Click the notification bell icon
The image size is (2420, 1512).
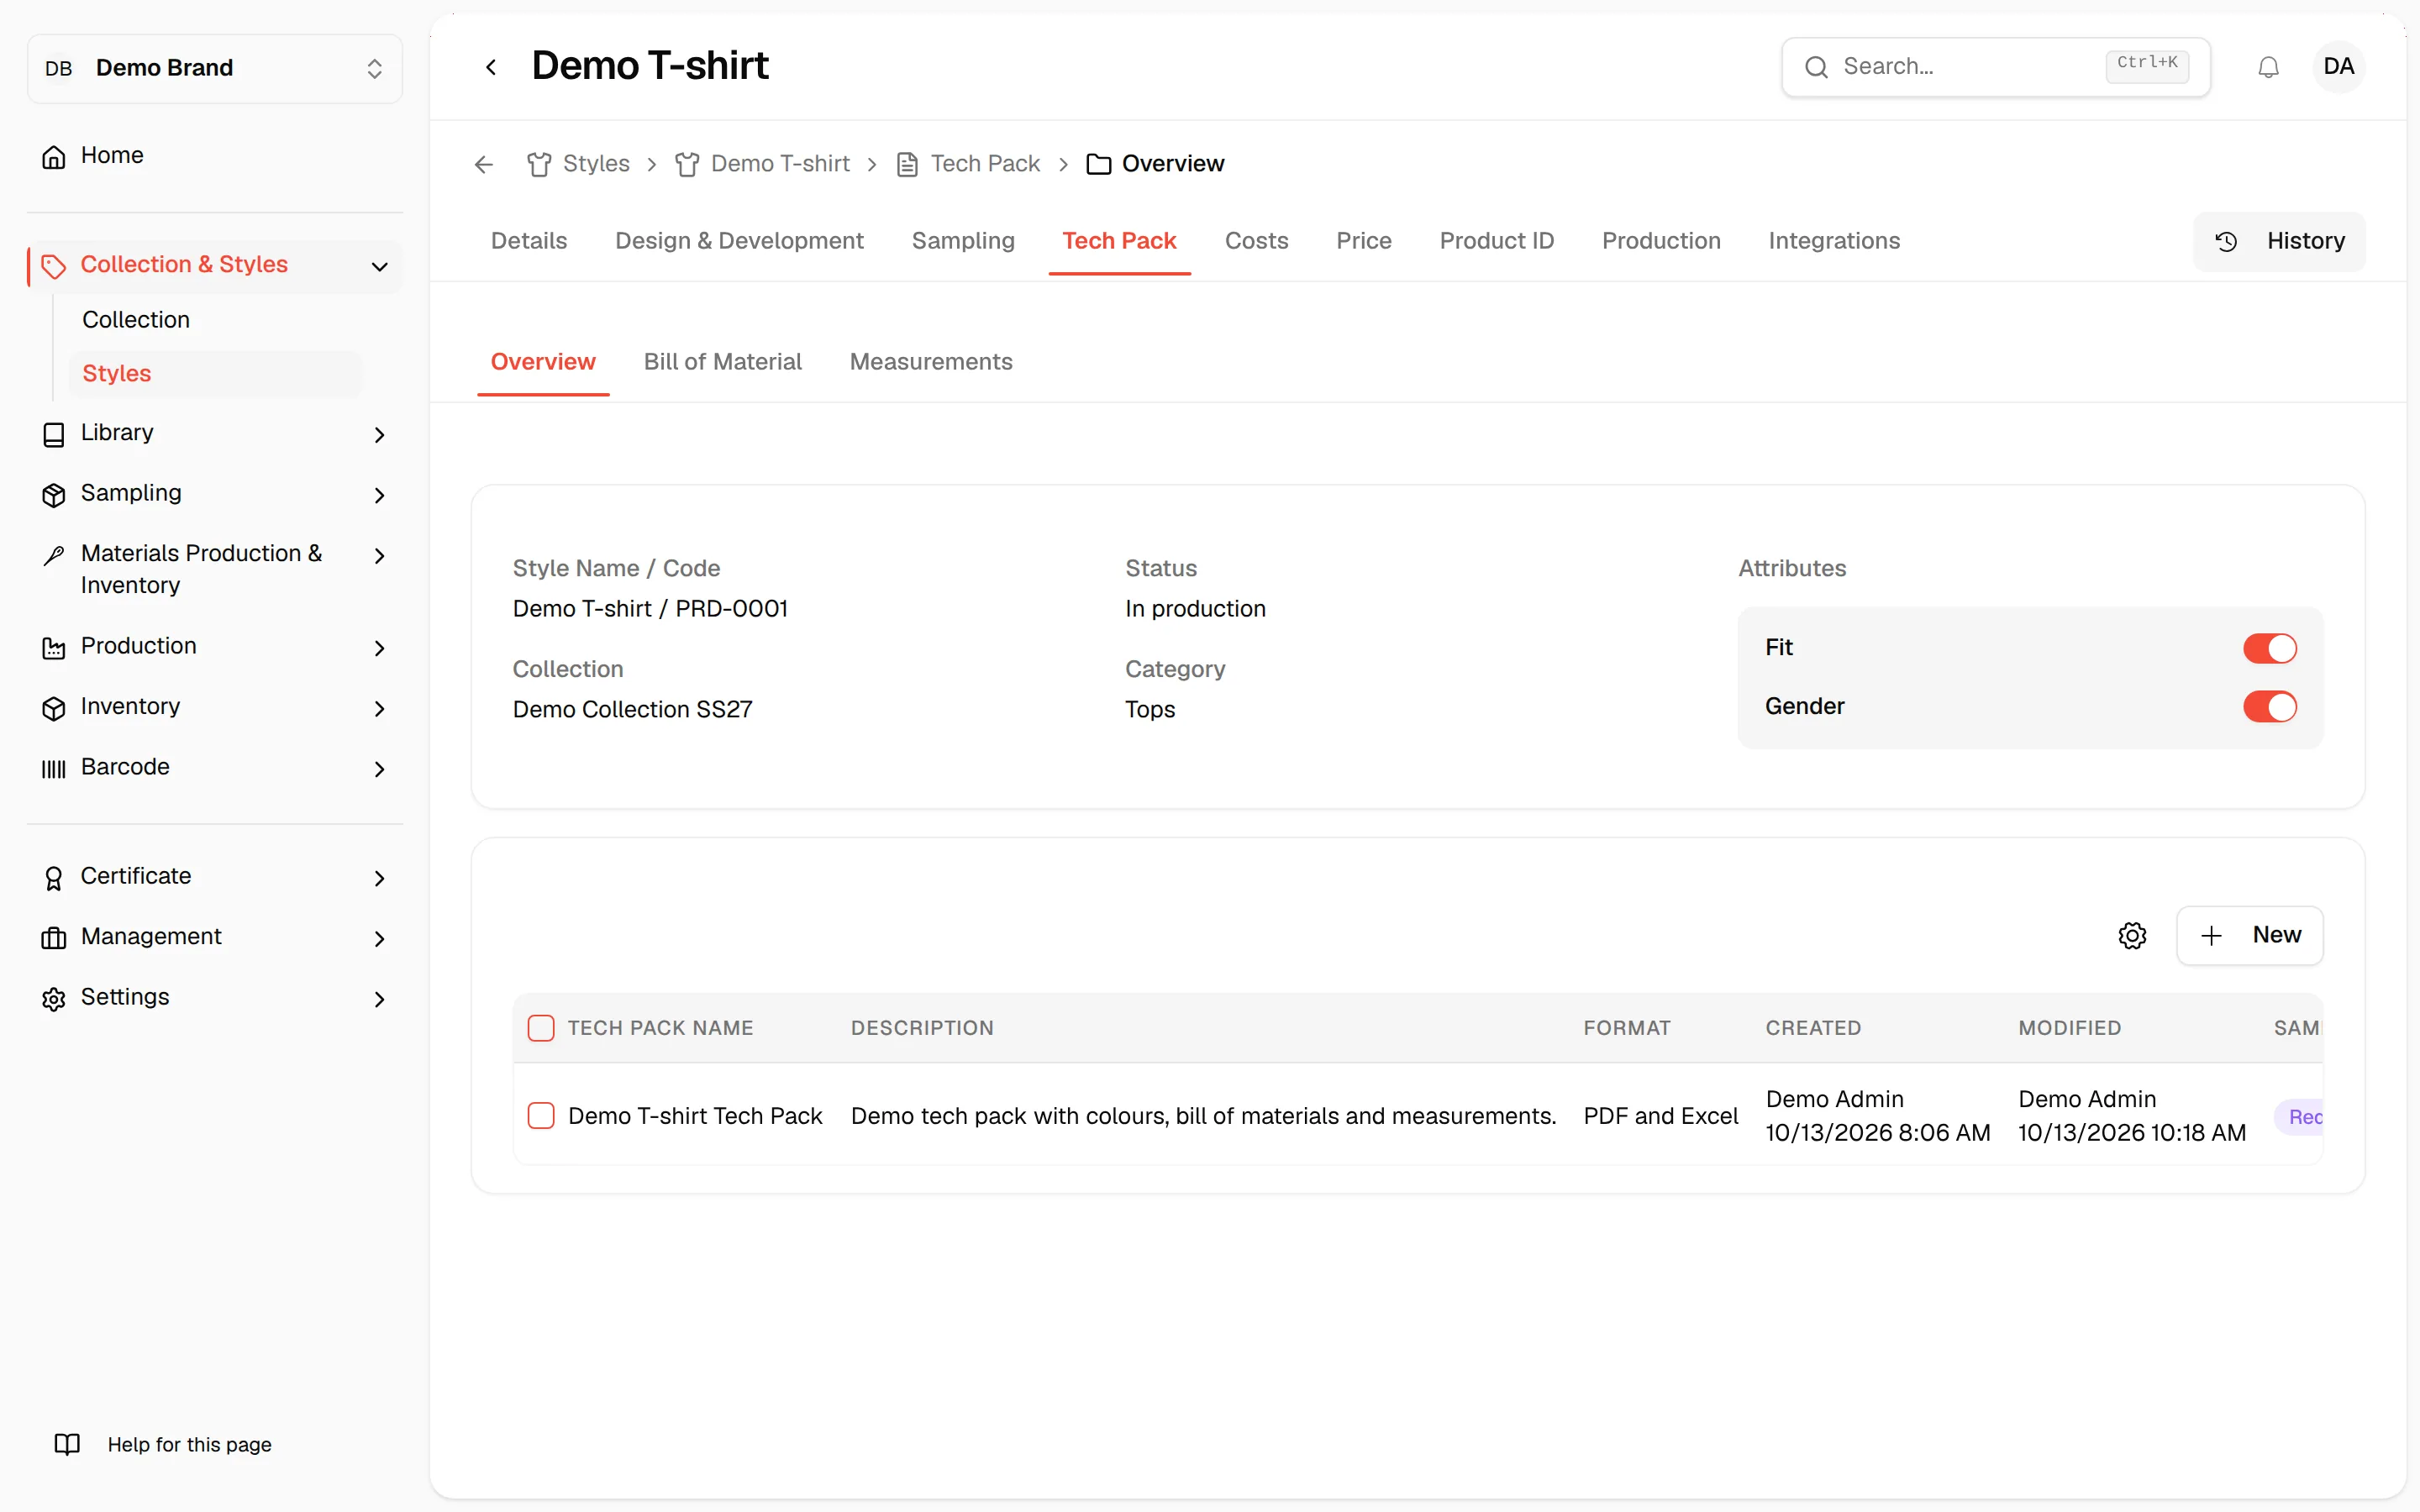pos(2268,67)
